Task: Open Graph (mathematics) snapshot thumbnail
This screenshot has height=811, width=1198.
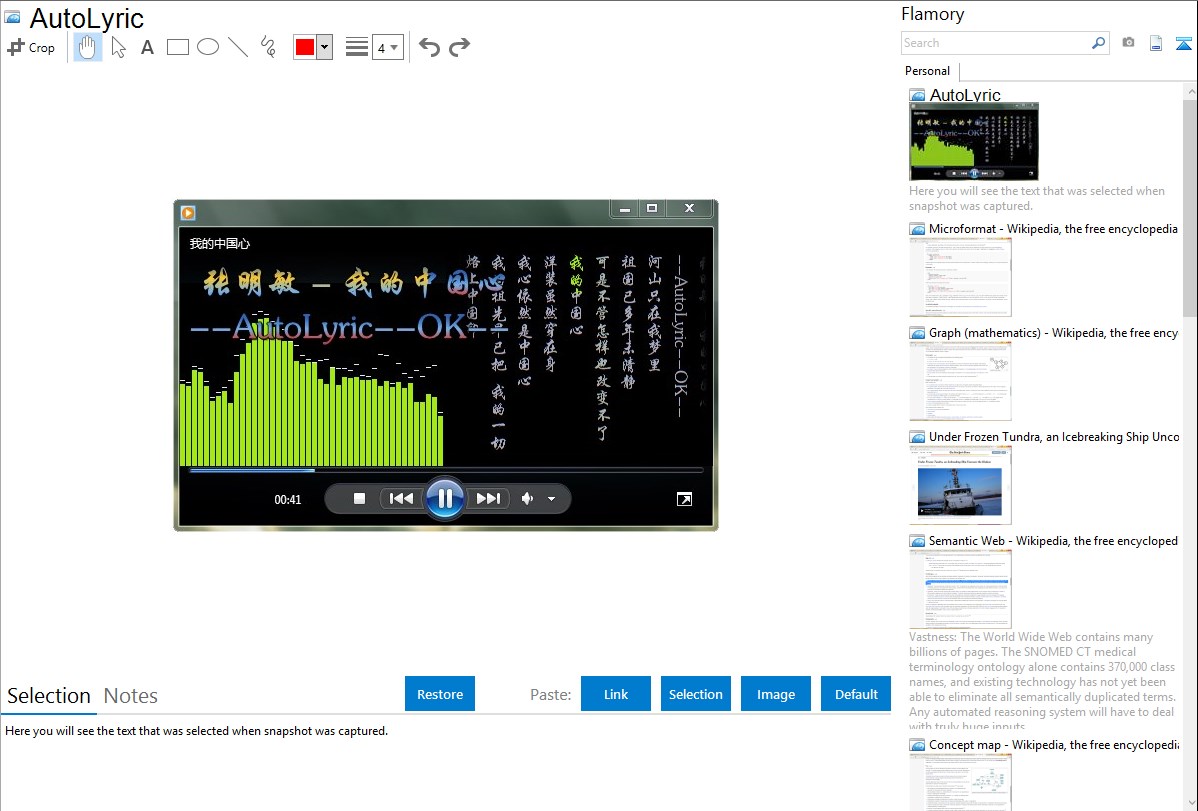Action: (x=960, y=381)
